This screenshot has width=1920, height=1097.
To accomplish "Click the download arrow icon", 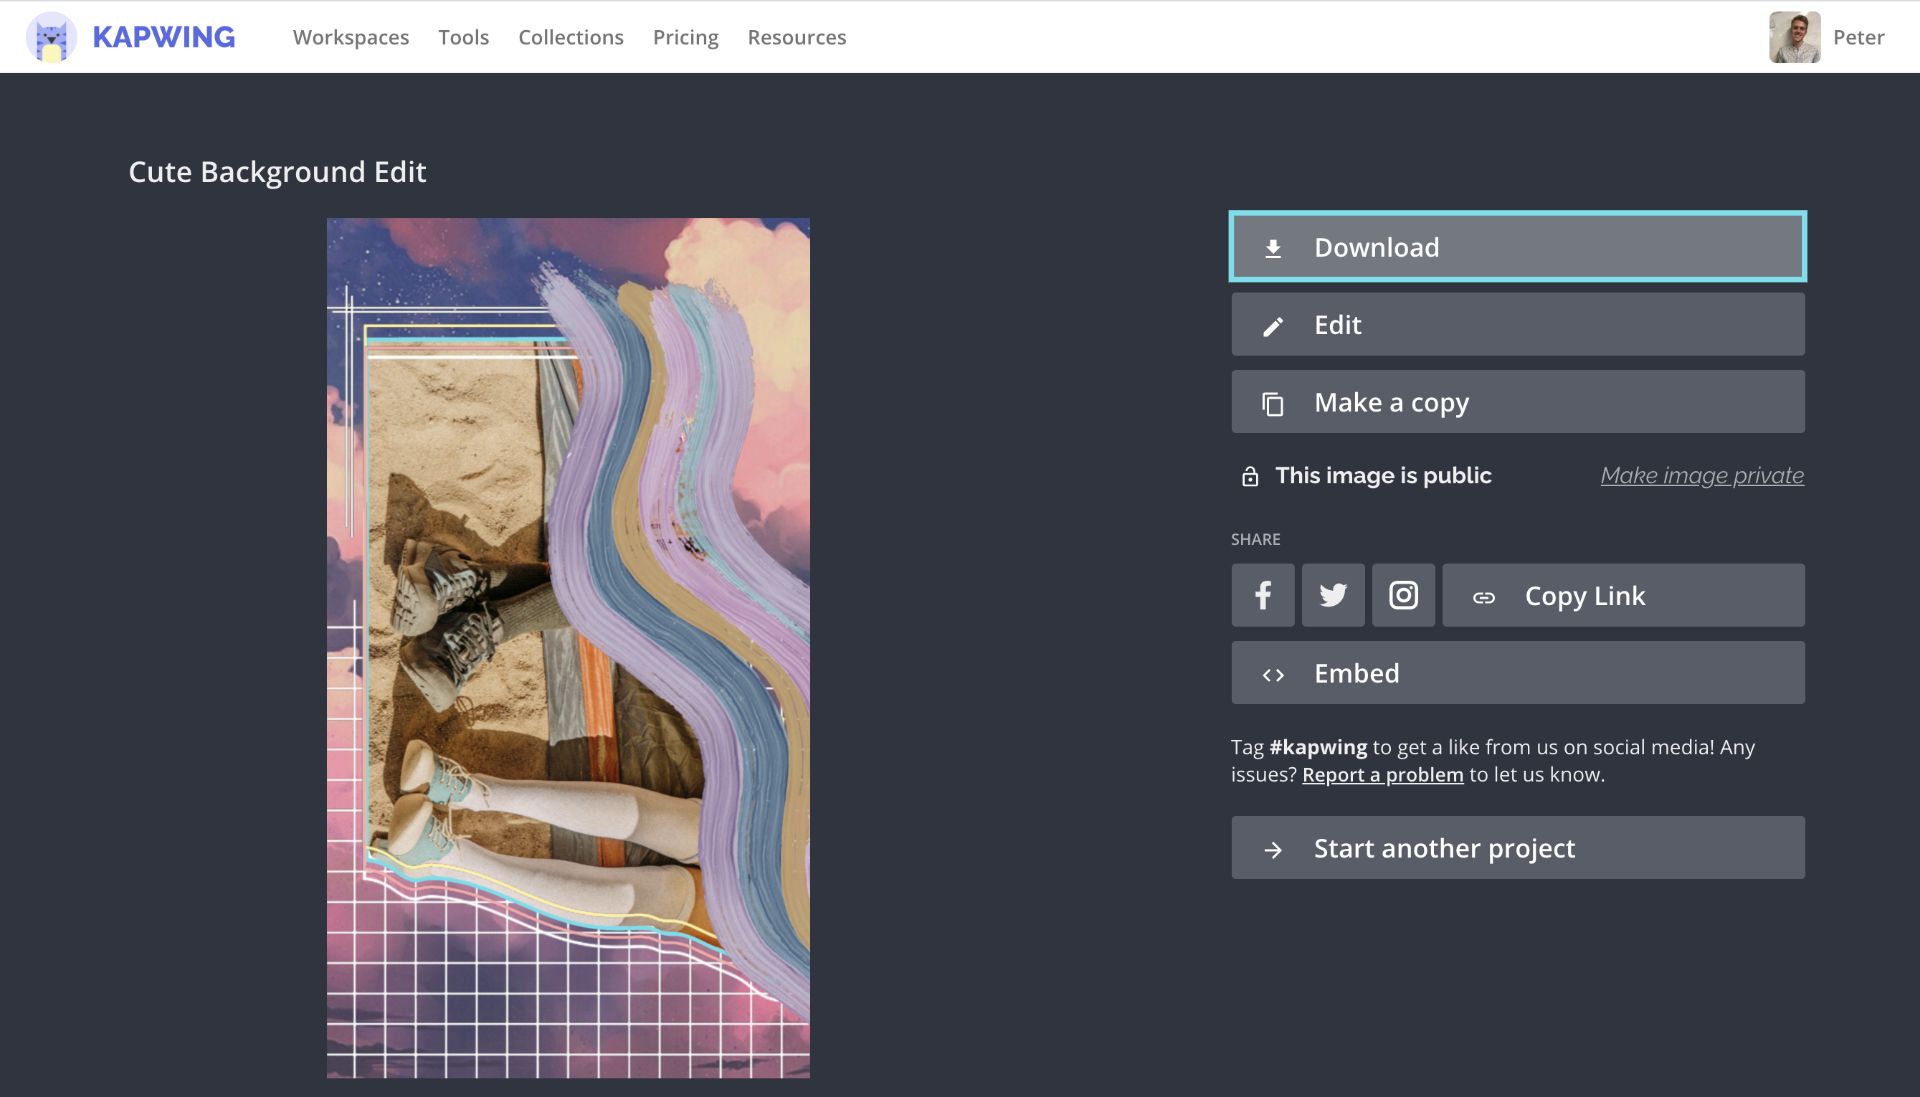I will pos(1273,248).
